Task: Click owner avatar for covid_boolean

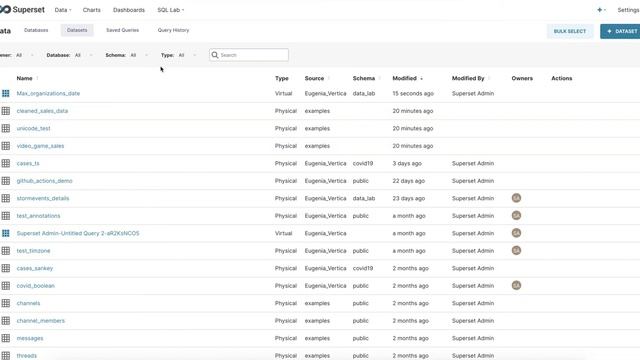Action: [x=516, y=286]
